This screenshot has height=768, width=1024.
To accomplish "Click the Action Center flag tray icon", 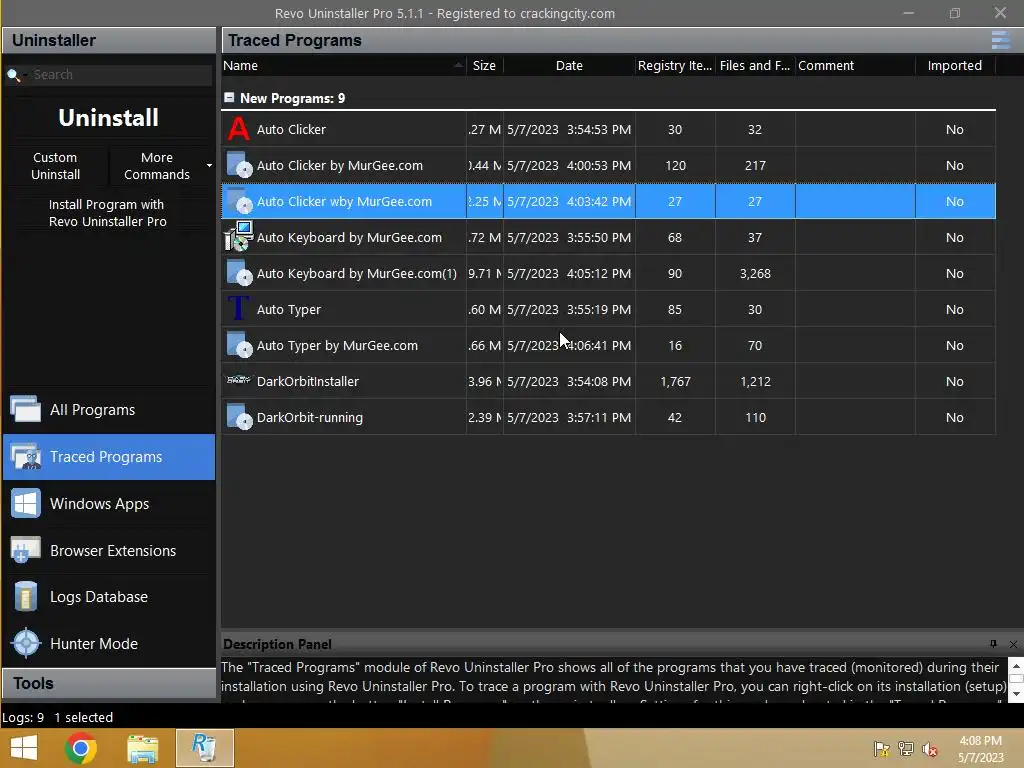I will pos(882,749).
